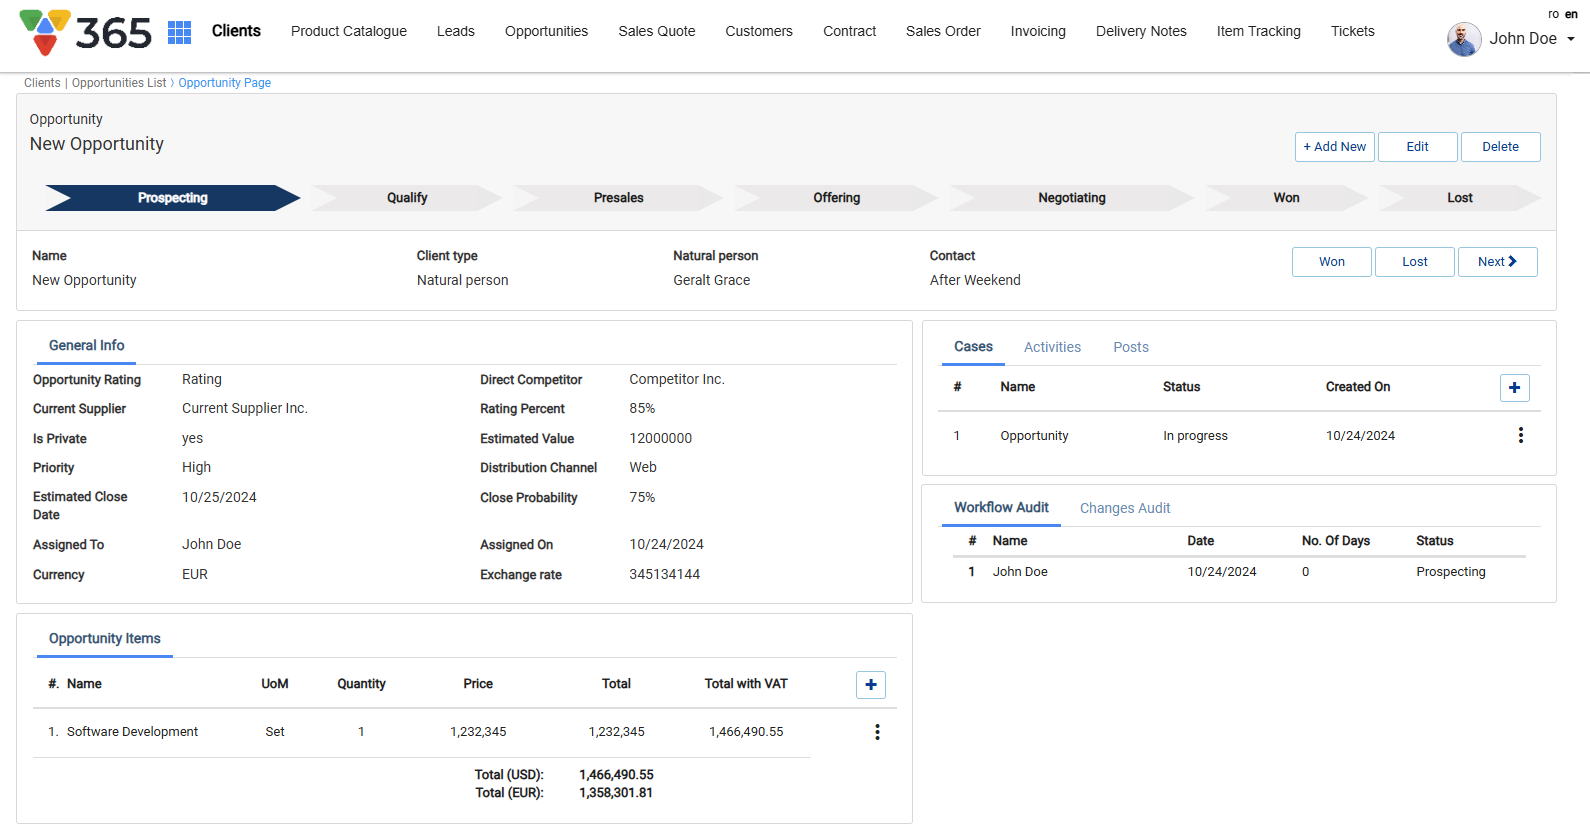Open the Changes Audit tab
Viewport: 1590px width, 830px height.
(1124, 508)
